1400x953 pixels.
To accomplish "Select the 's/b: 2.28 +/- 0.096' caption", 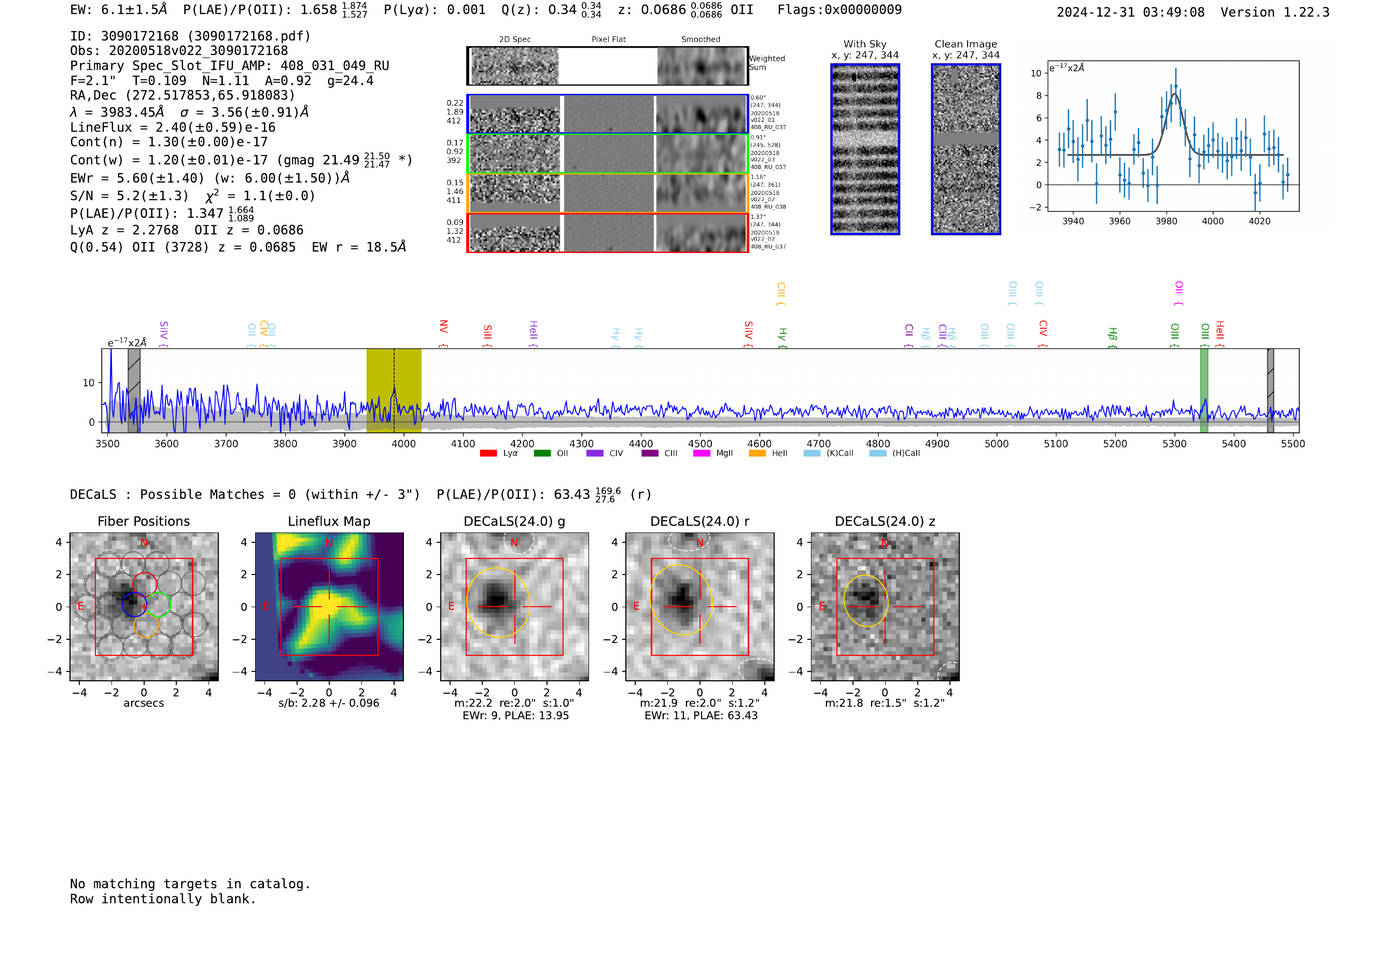I will (329, 703).
